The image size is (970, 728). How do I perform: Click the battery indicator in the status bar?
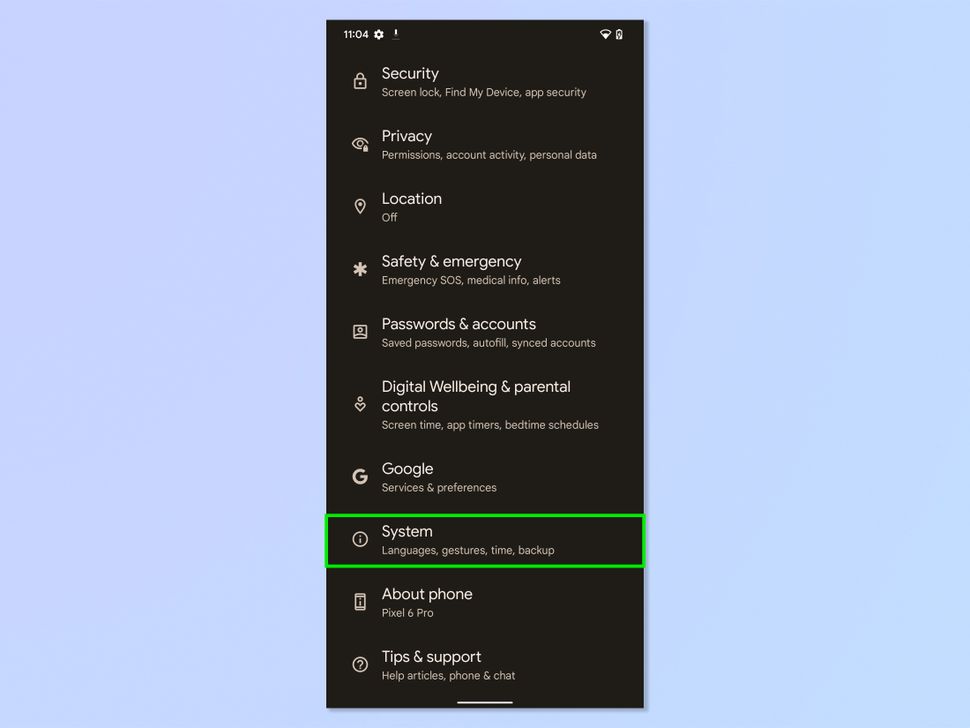pos(620,34)
